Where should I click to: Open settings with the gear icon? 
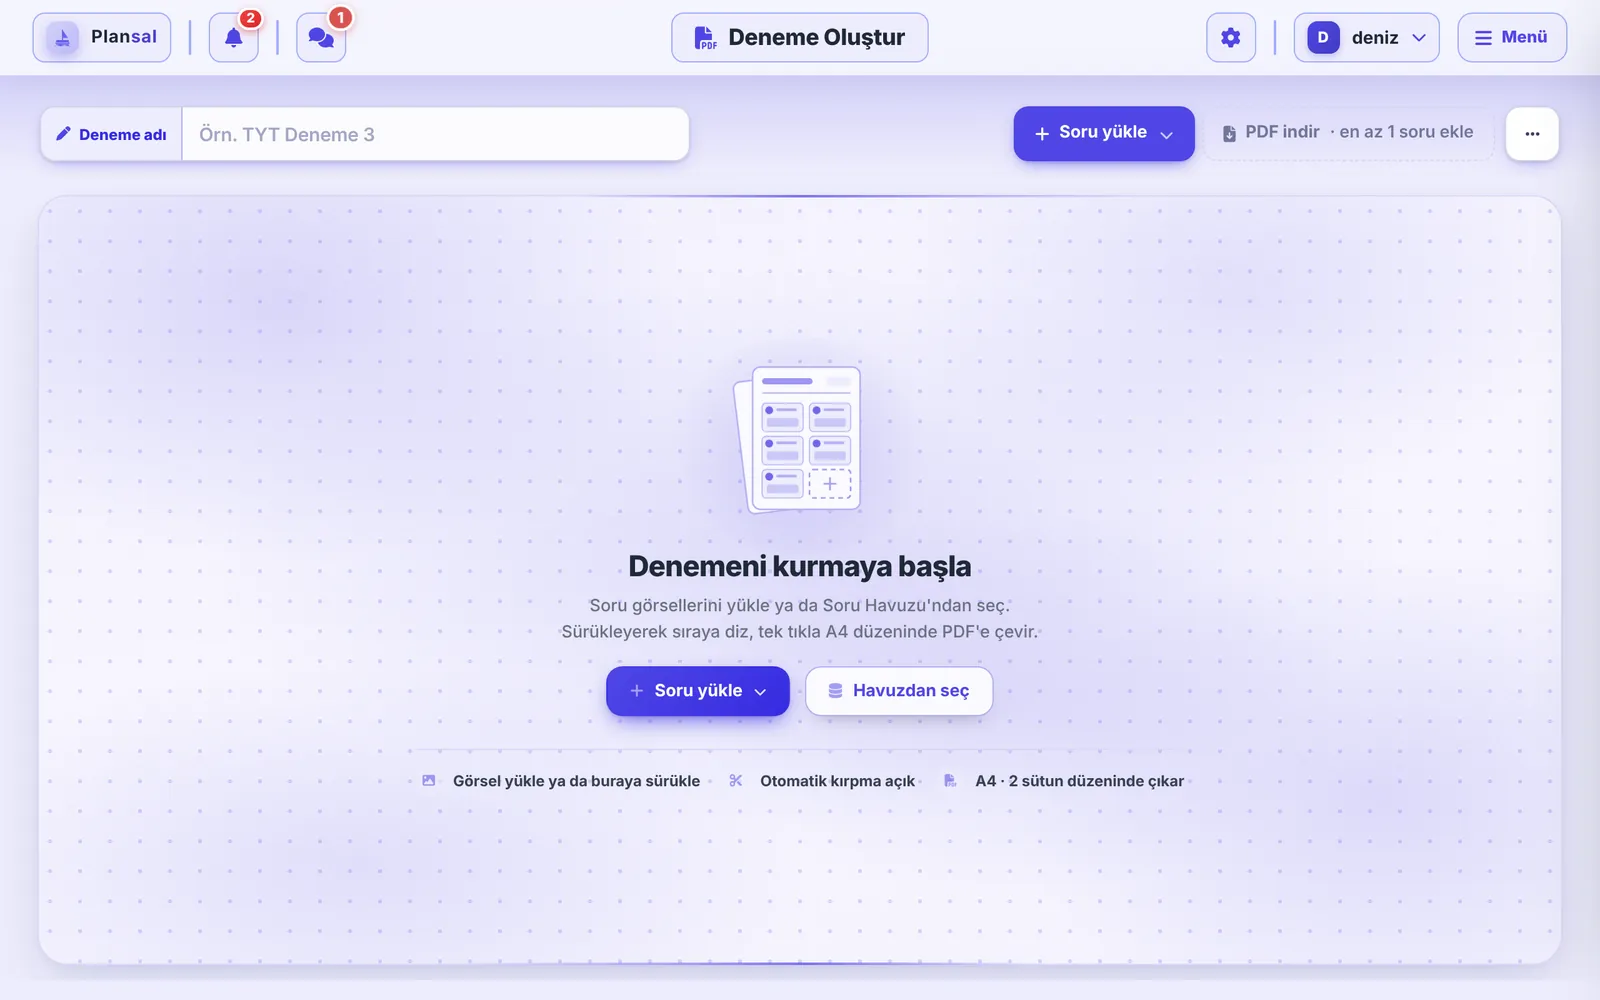[1231, 38]
